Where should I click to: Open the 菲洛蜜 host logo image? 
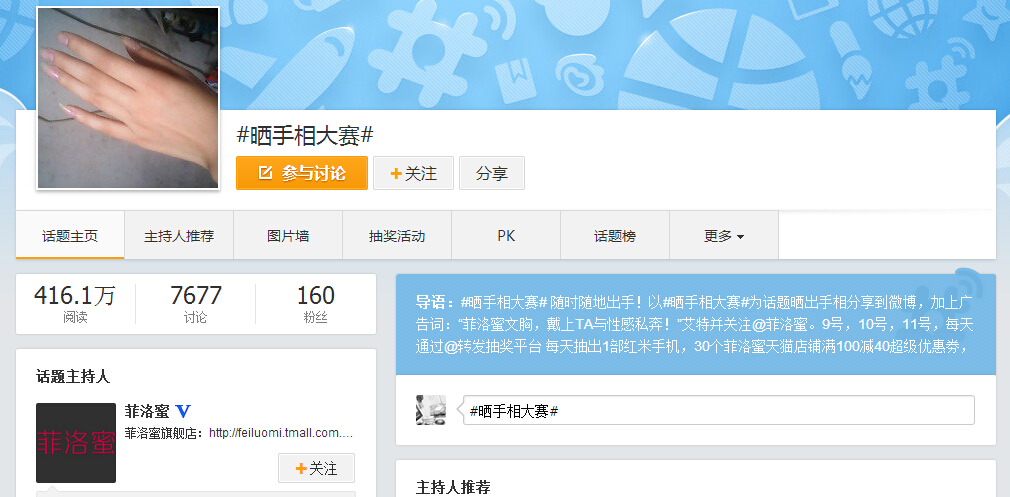[x=76, y=443]
